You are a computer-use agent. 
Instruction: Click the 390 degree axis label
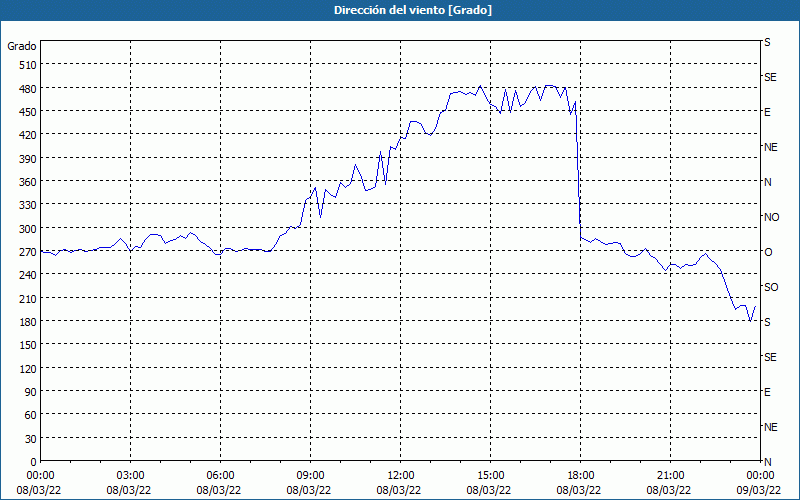pos(28,159)
